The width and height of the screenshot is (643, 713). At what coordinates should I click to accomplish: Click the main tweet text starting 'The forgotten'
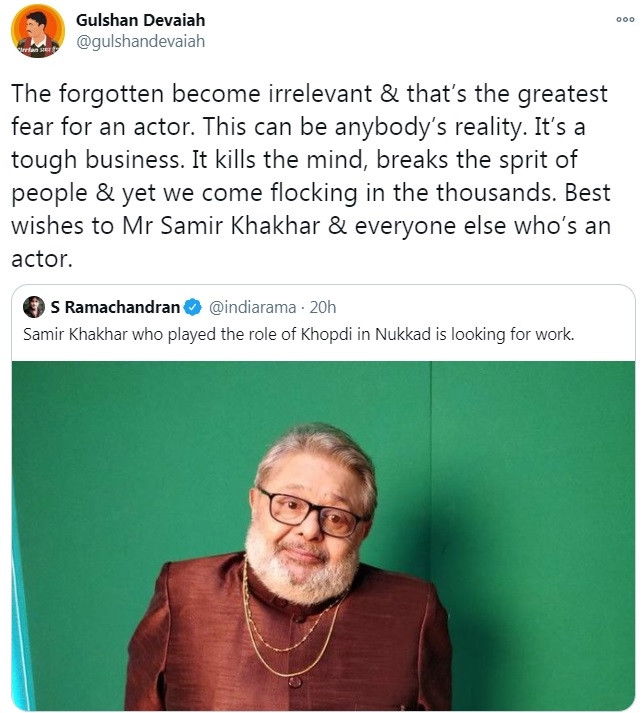[x=311, y=176]
